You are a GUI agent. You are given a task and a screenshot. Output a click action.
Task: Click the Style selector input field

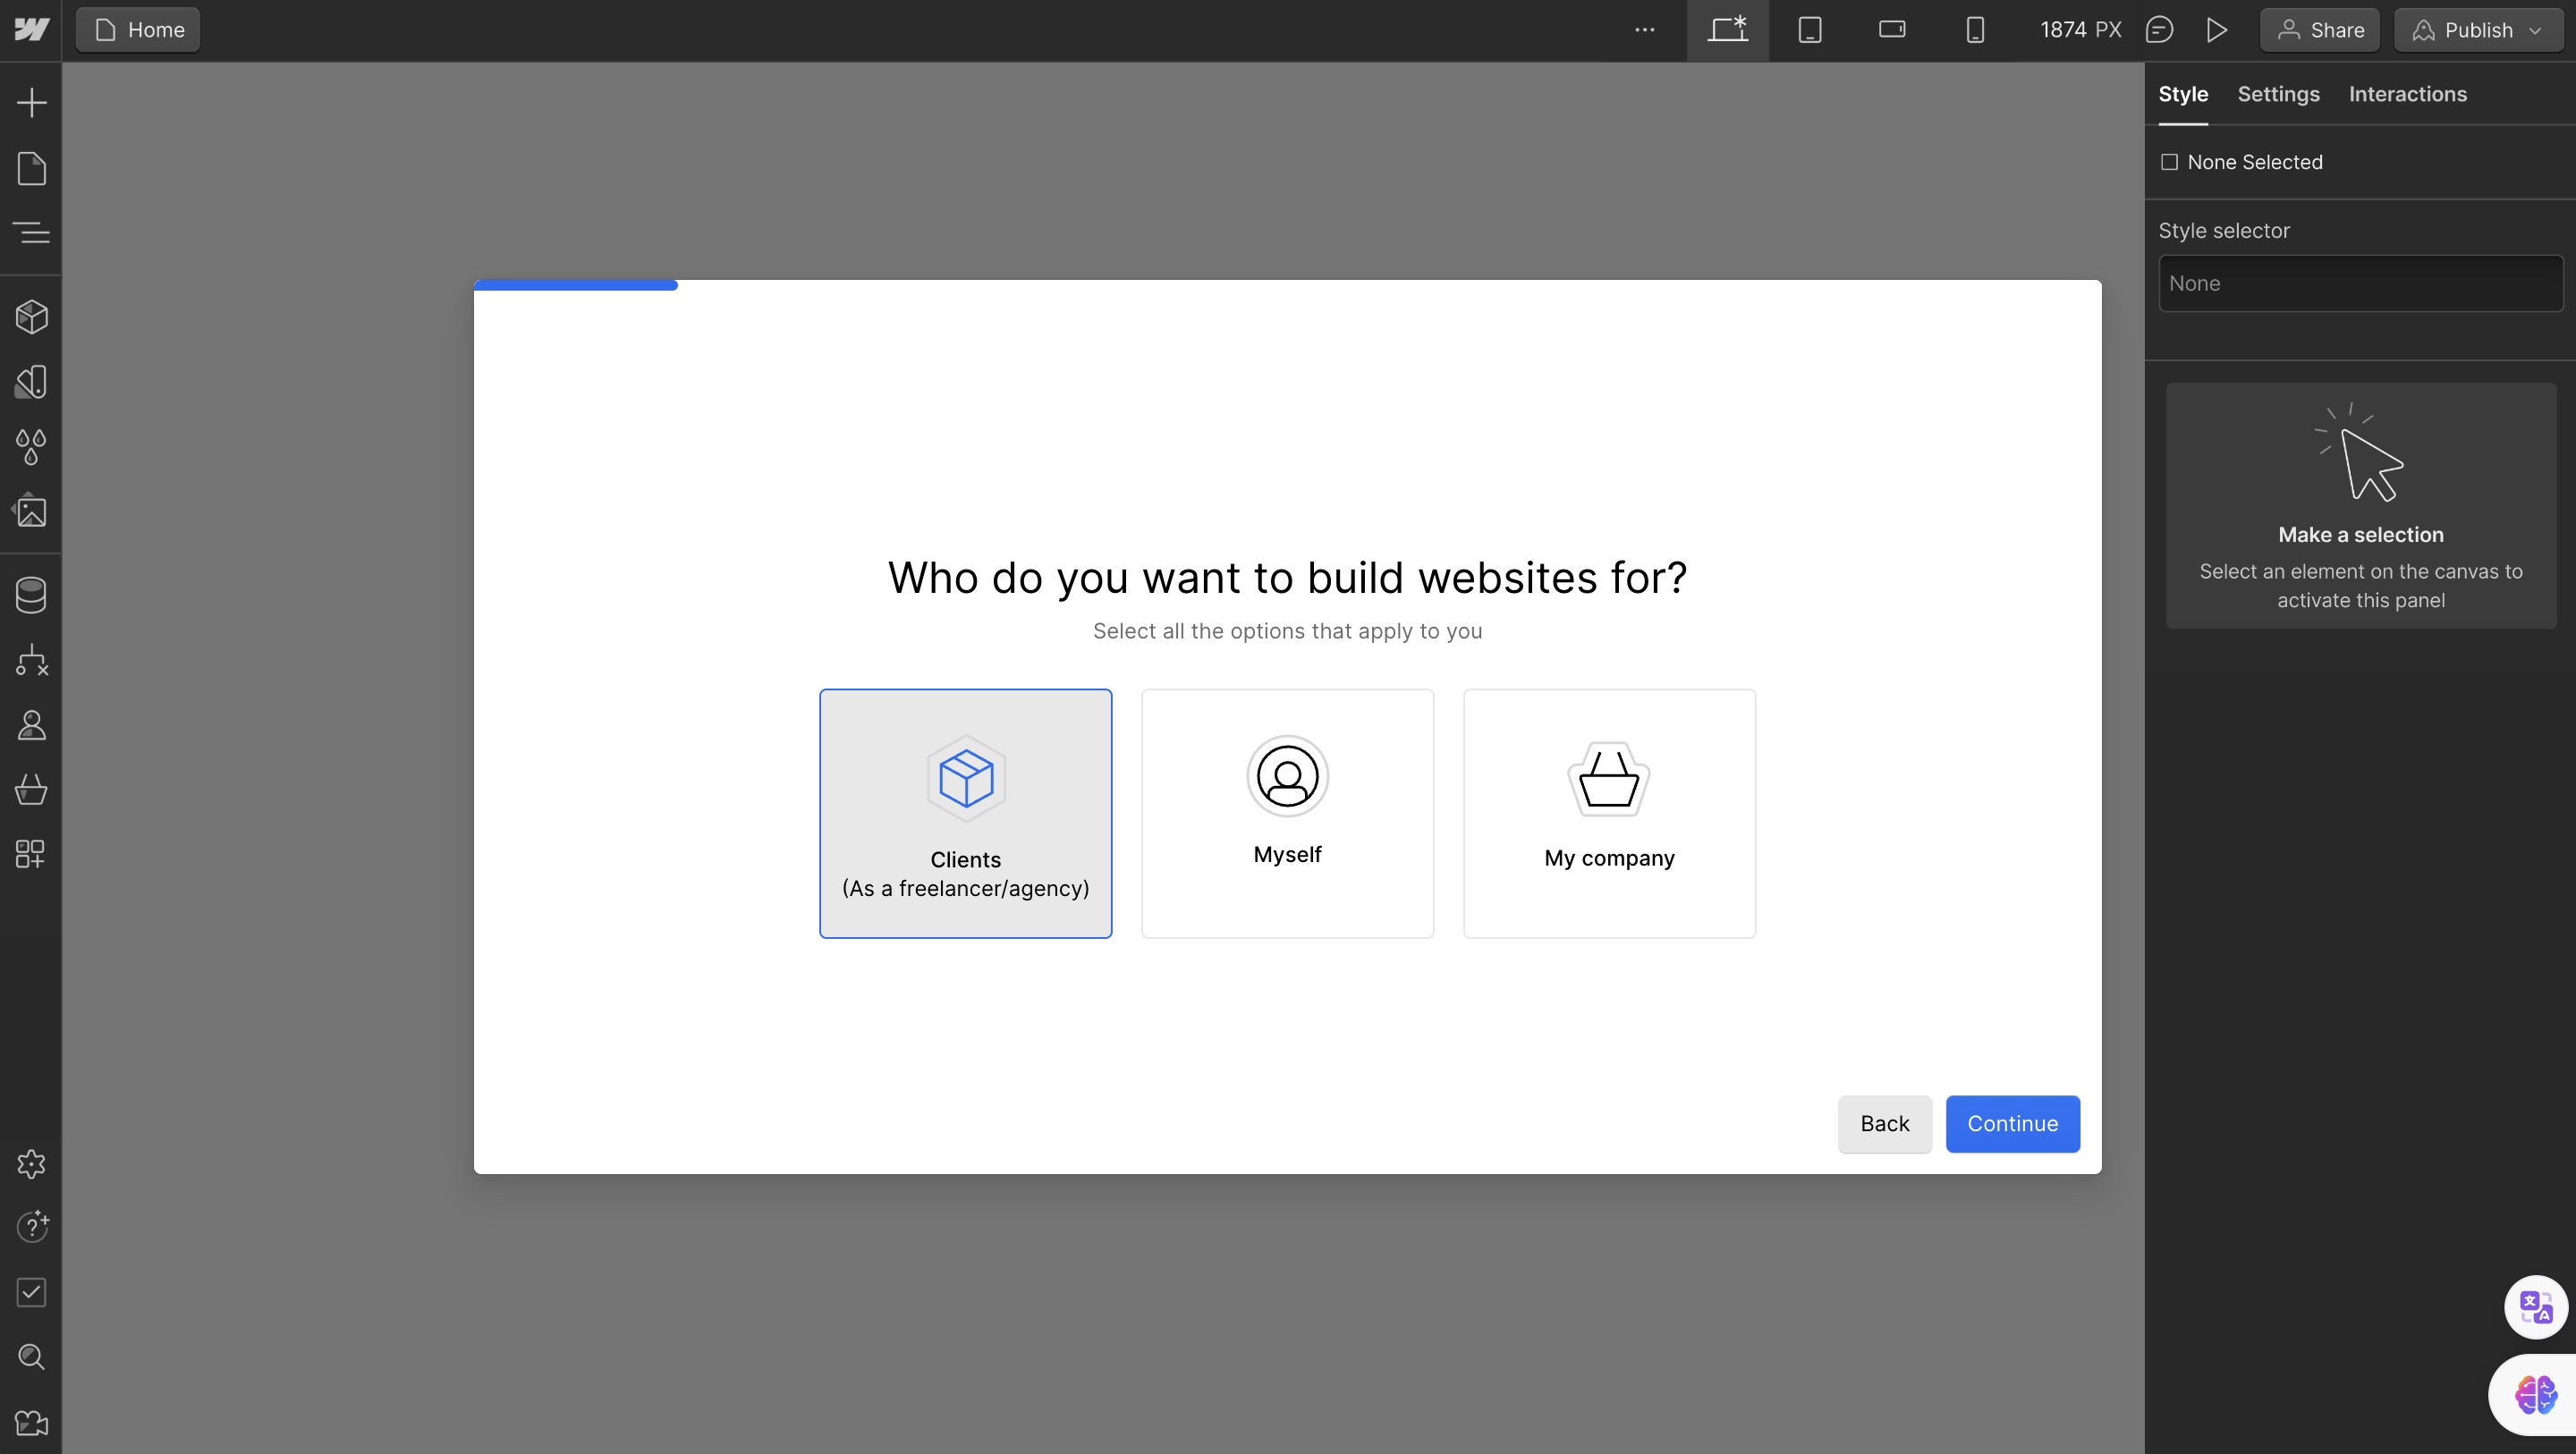tap(2360, 283)
